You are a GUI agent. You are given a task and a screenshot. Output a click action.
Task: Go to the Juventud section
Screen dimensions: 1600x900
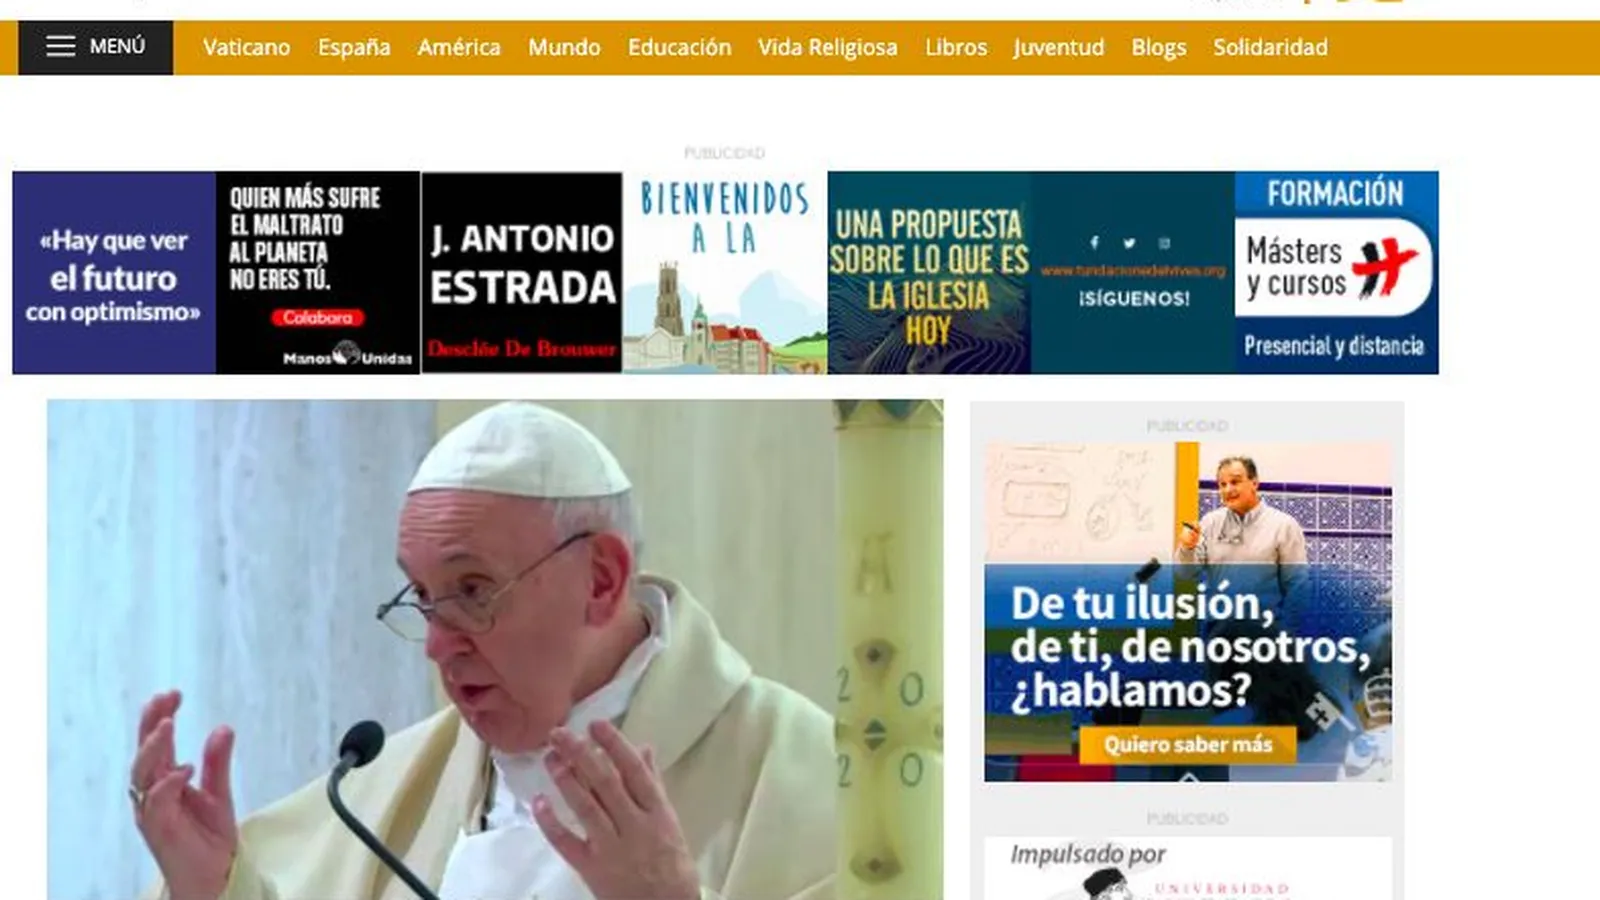click(1058, 48)
